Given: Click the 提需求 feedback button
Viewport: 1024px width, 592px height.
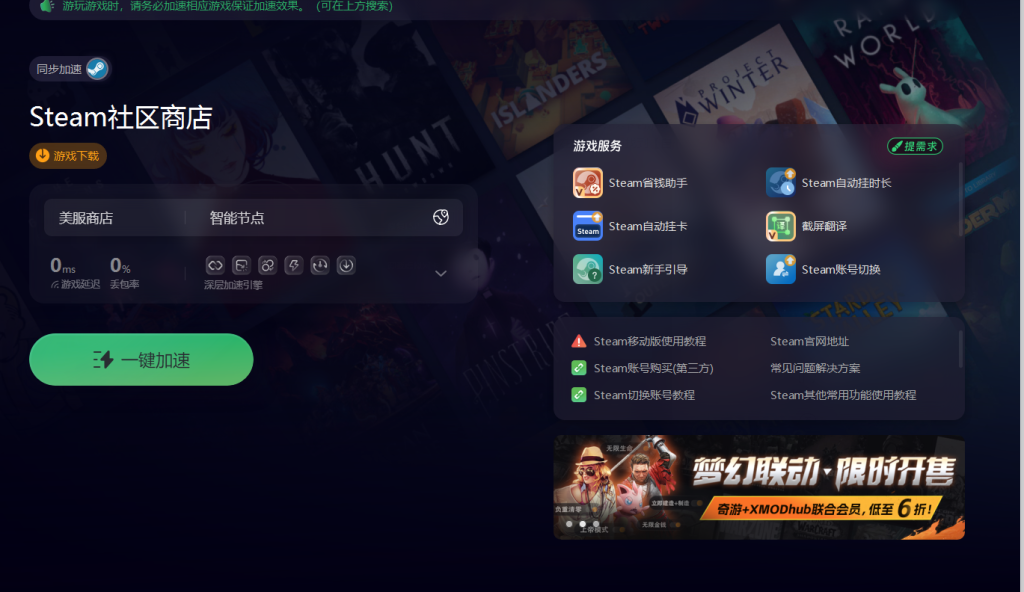Looking at the screenshot, I should 914,146.
